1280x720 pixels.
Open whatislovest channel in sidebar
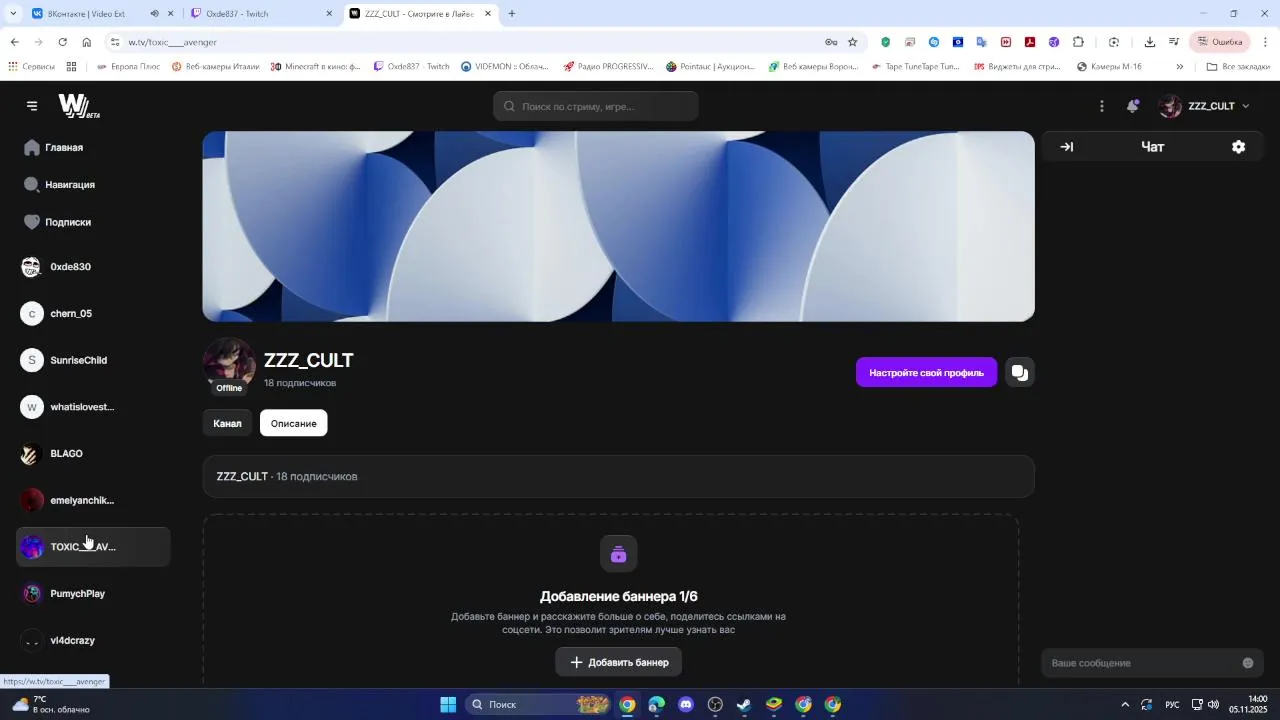coord(93,407)
